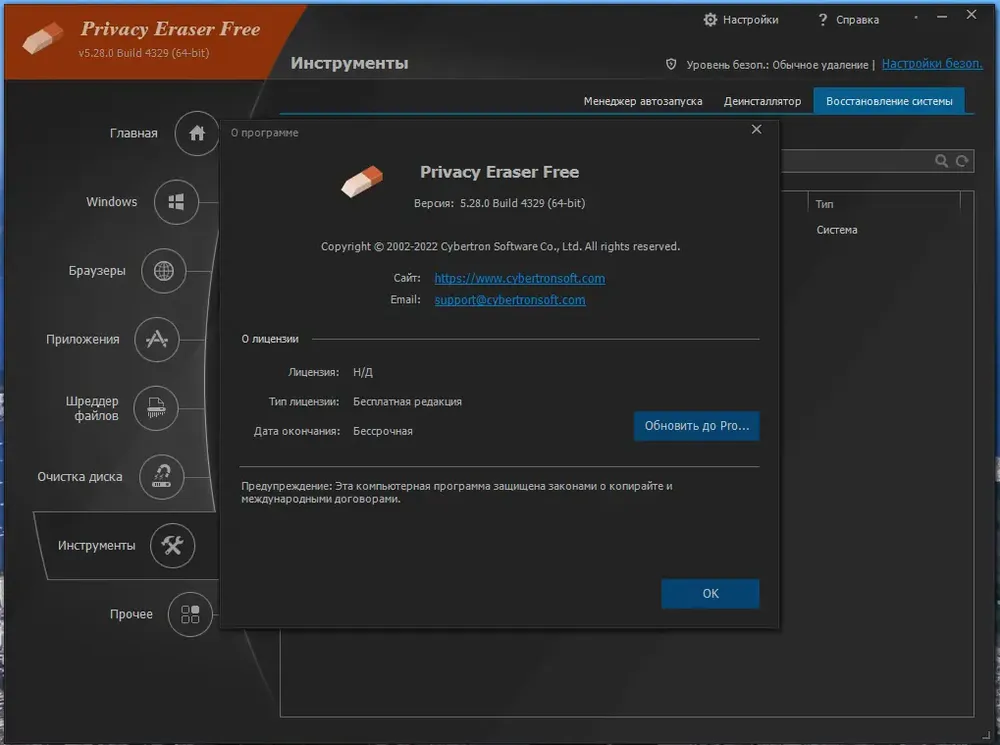1000x745 pixels.
Task: Click the Copyright 2002-2022 Cybertron text
Action: (501, 246)
